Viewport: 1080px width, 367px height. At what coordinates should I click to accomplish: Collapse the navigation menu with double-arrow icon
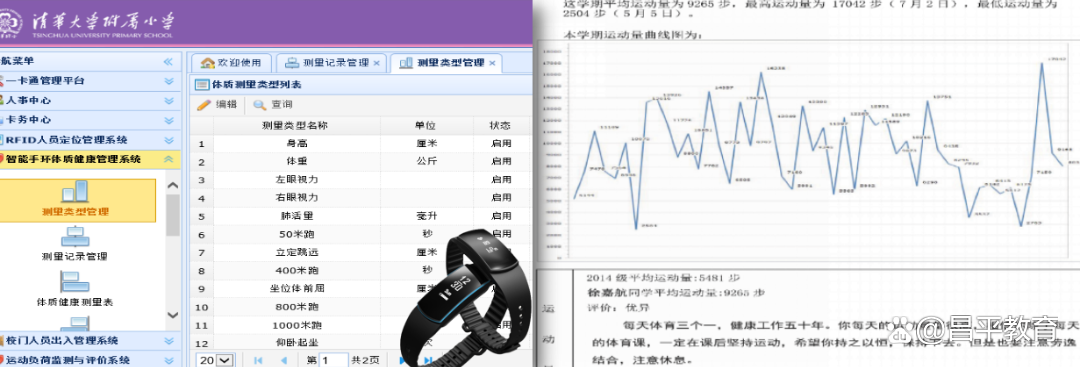coord(168,61)
